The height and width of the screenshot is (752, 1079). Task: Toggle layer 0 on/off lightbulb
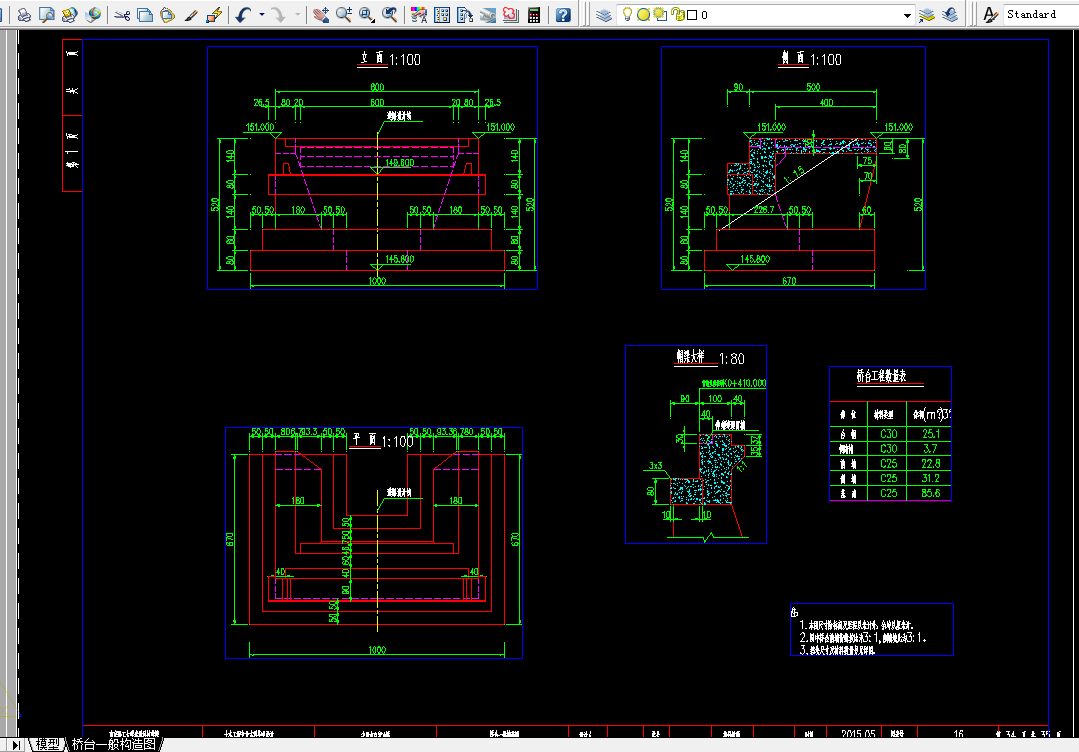tap(627, 14)
